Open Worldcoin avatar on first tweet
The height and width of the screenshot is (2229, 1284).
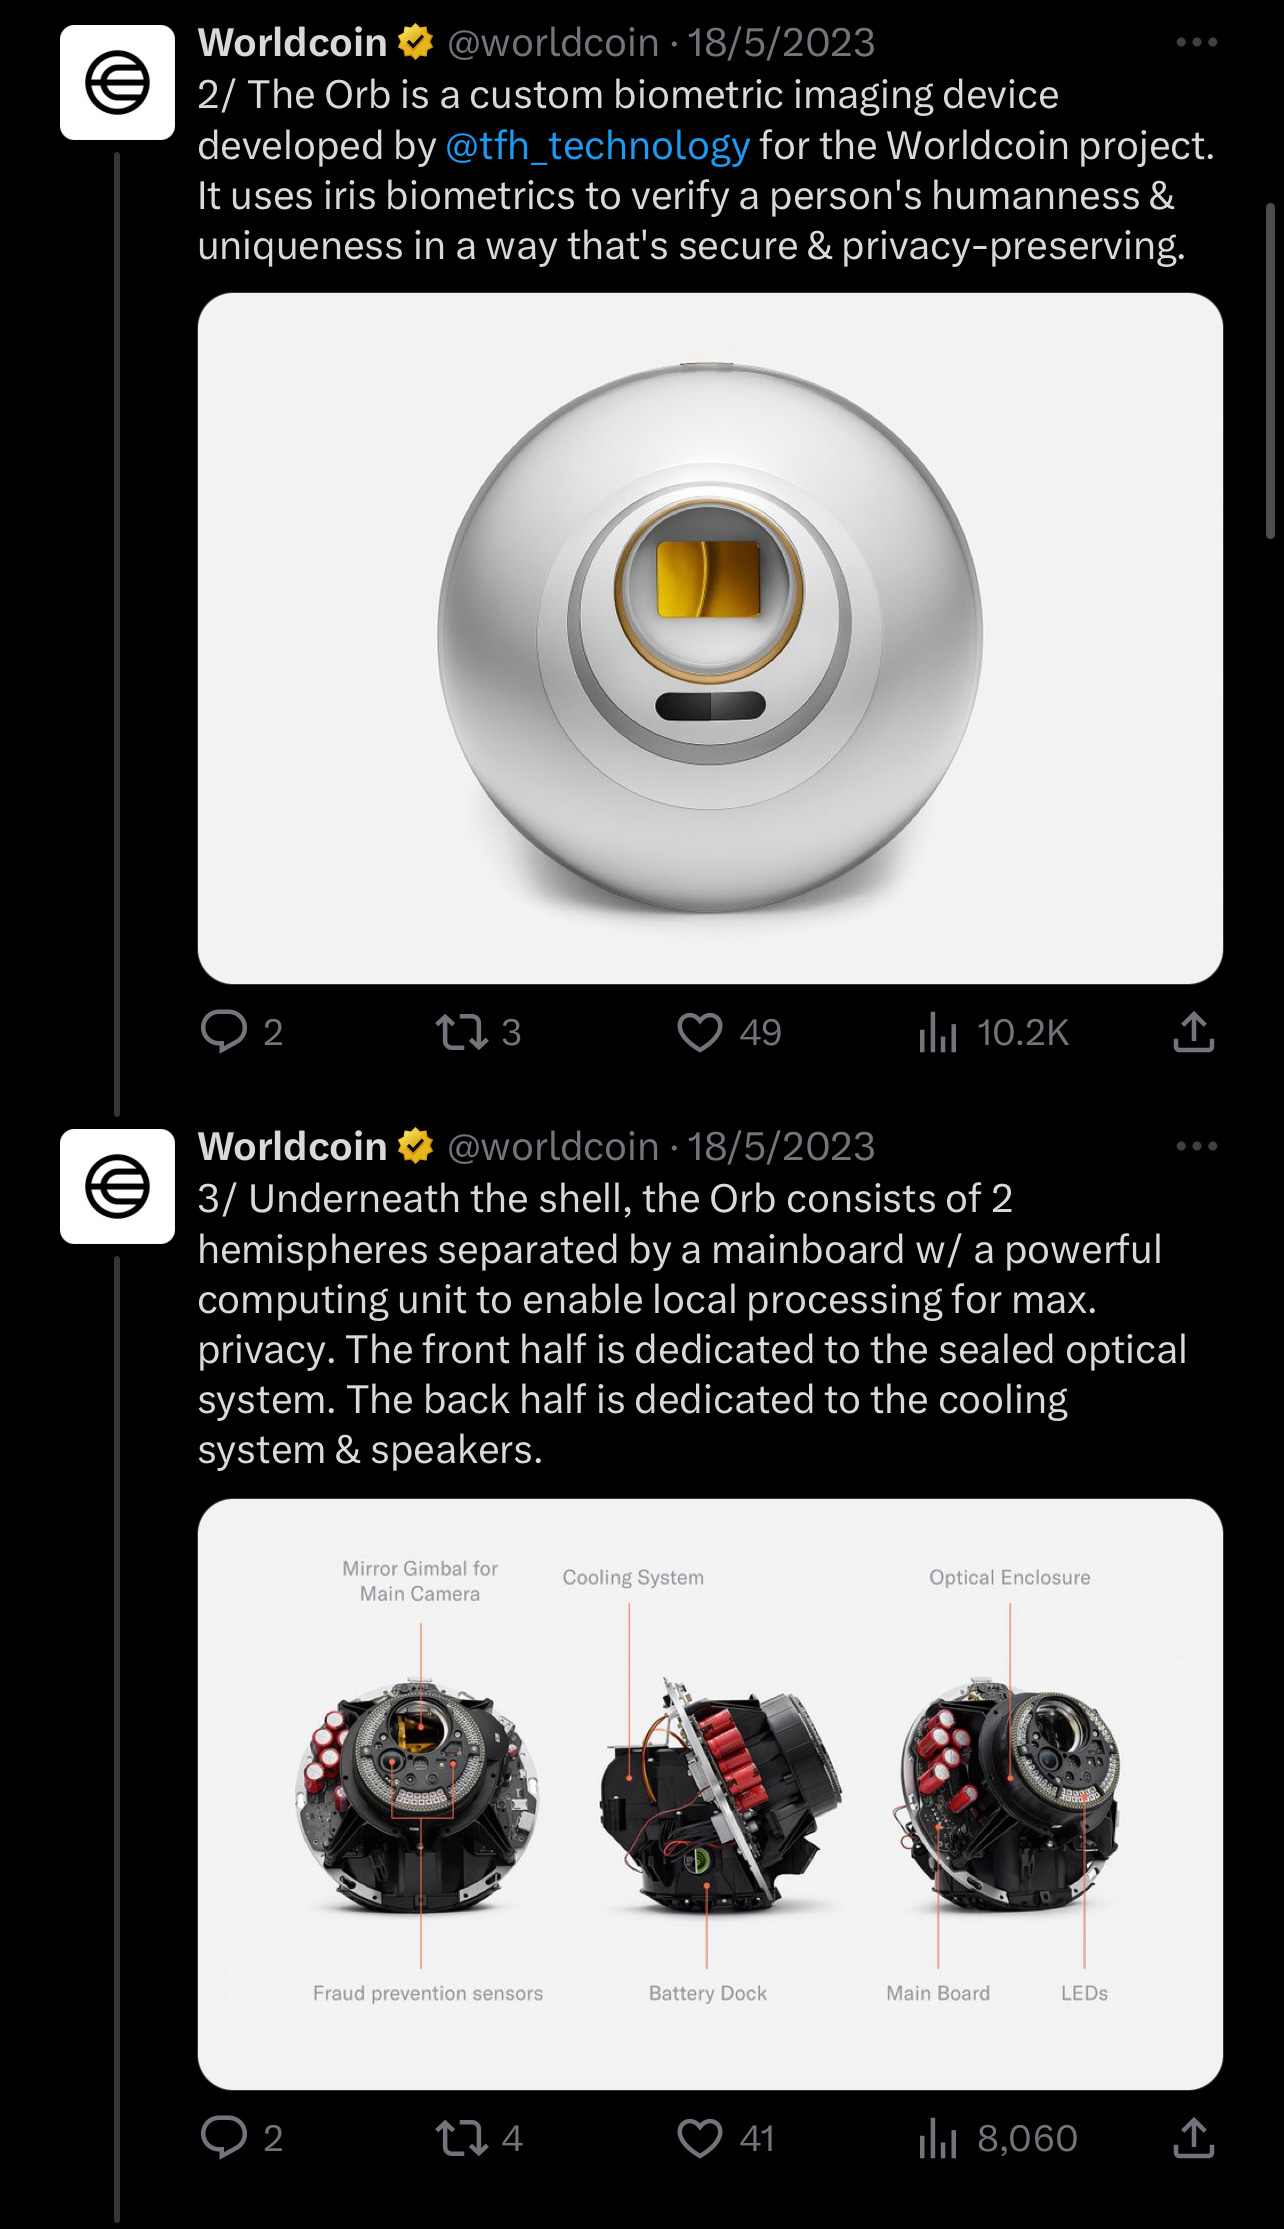(117, 82)
